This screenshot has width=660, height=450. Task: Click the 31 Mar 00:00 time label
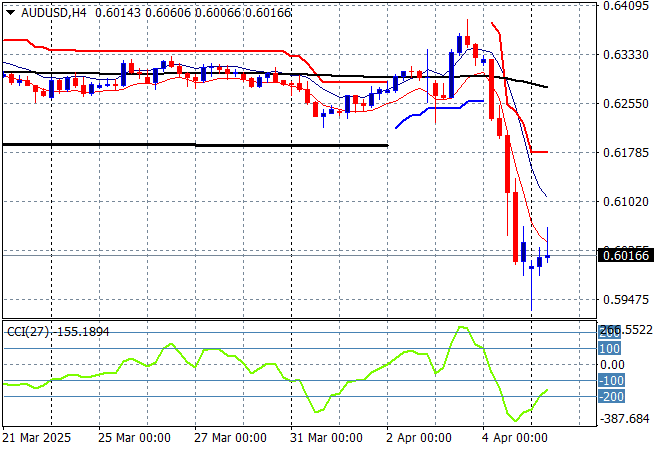point(326,438)
